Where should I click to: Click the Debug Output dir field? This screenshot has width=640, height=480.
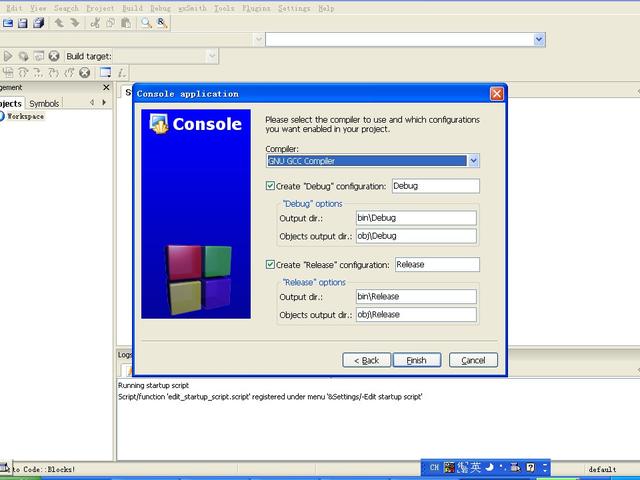[x=416, y=218]
